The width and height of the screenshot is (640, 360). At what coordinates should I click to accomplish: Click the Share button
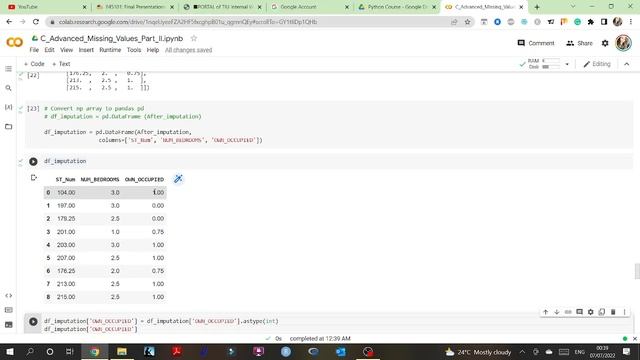pos(579,43)
